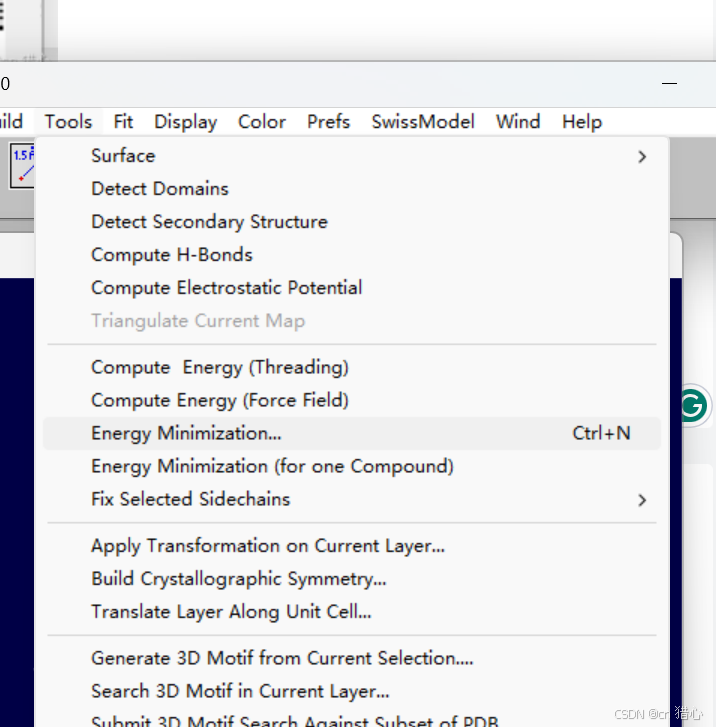
Task: Choose Detect Secondary Structure
Action: click(352, 222)
